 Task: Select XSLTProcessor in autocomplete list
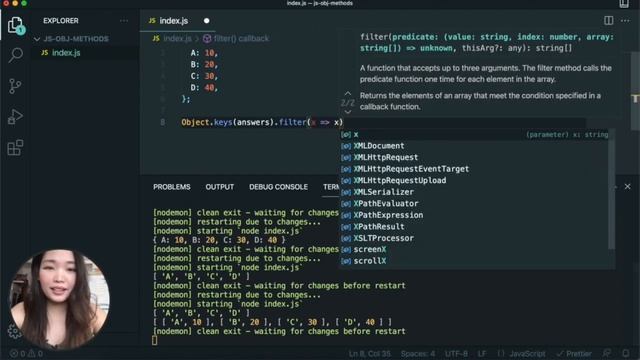point(474,238)
